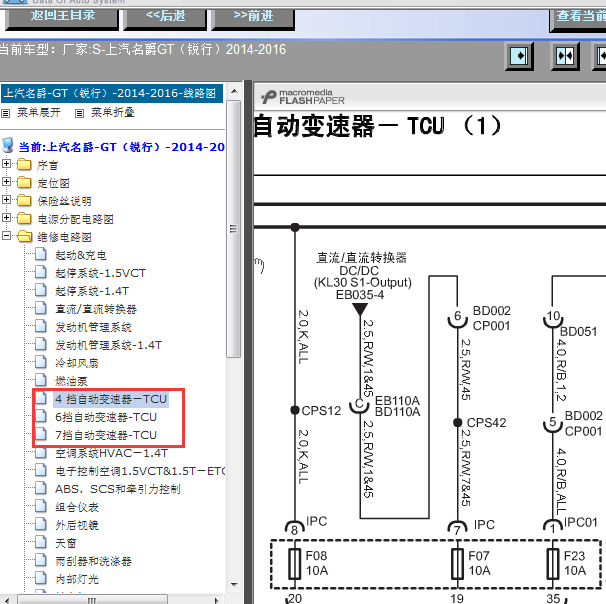Click the 序言 folder icon

click(x=24, y=165)
